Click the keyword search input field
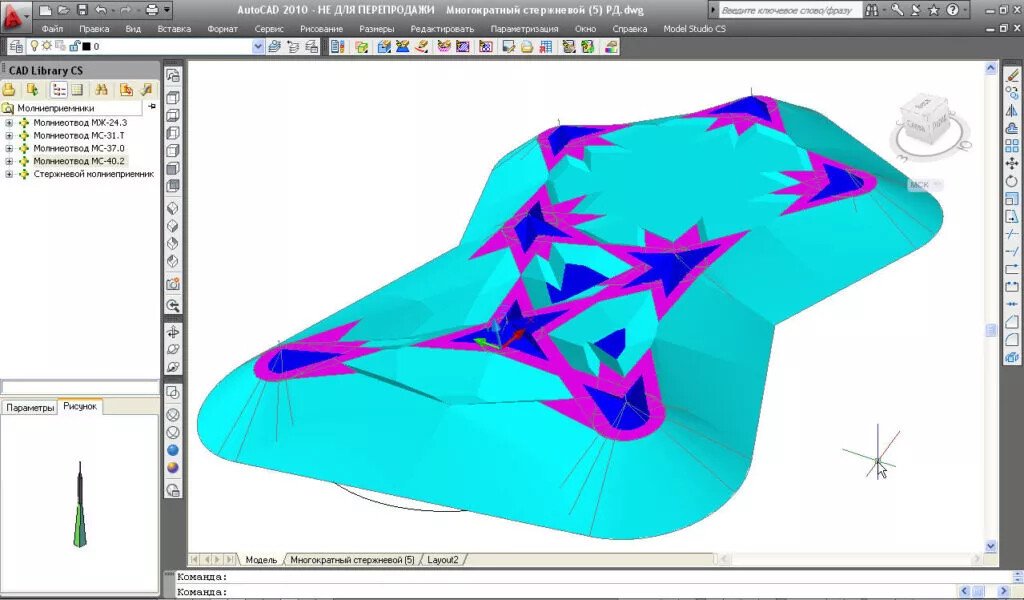Image resolution: width=1024 pixels, height=600 pixels. (x=790, y=10)
